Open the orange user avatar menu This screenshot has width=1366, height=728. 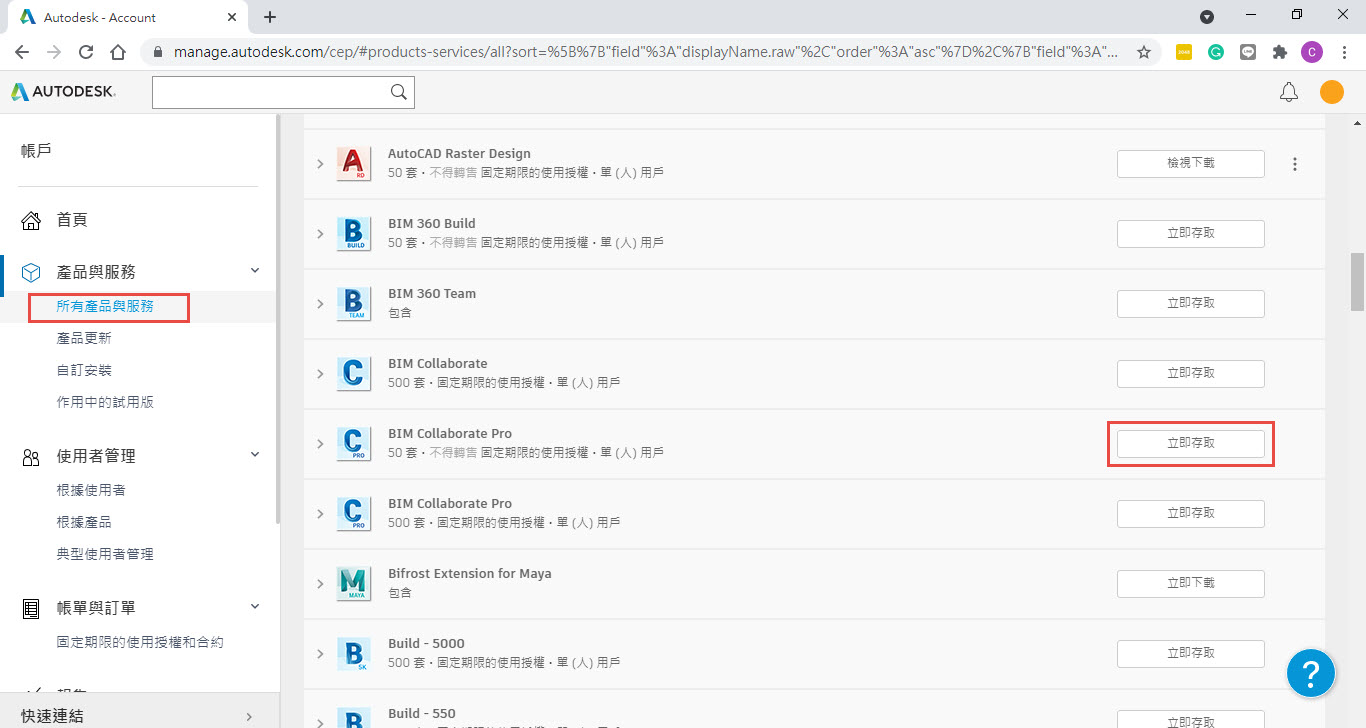[x=1332, y=92]
